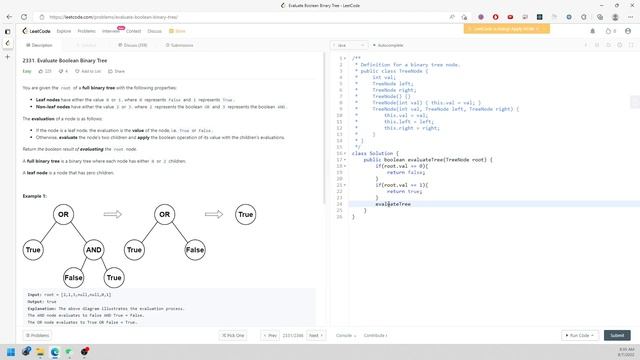Open Windows Start menu

point(11,352)
